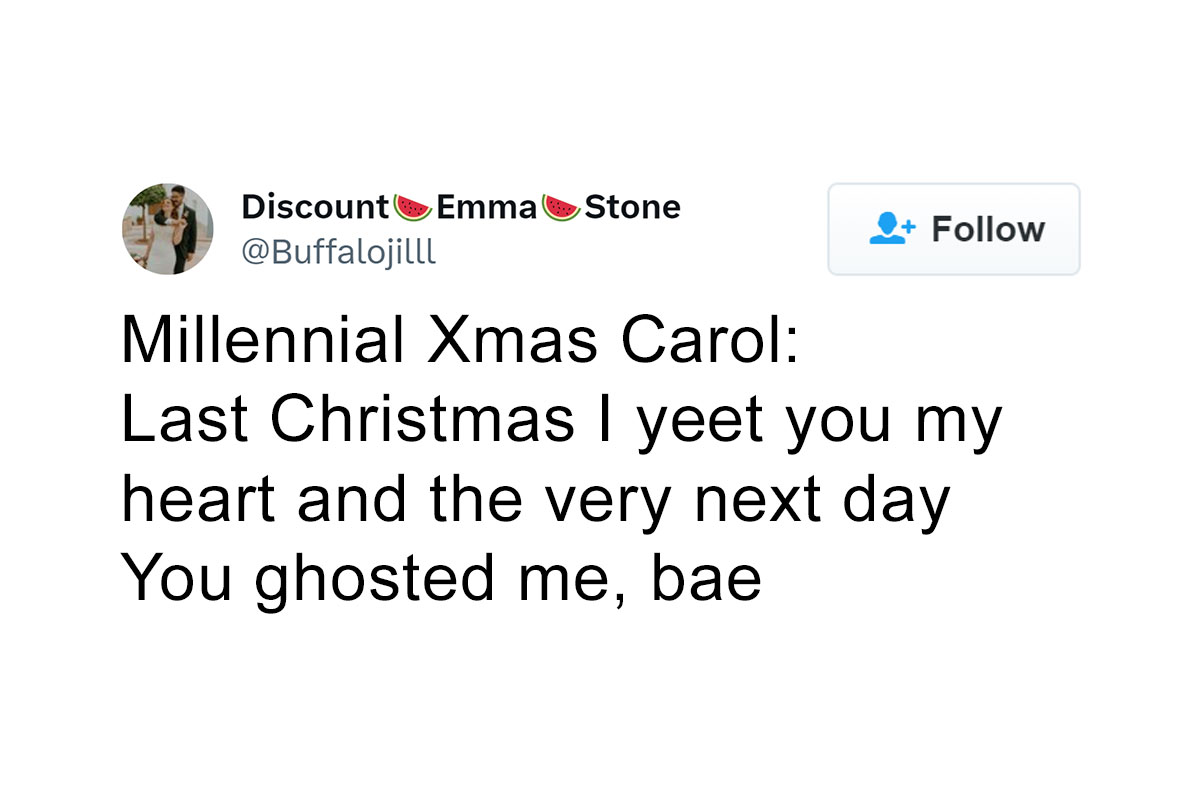The height and width of the screenshot is (800, 1200).
Task: Click the avatar thumbnail next to the username
Action: 168,229
